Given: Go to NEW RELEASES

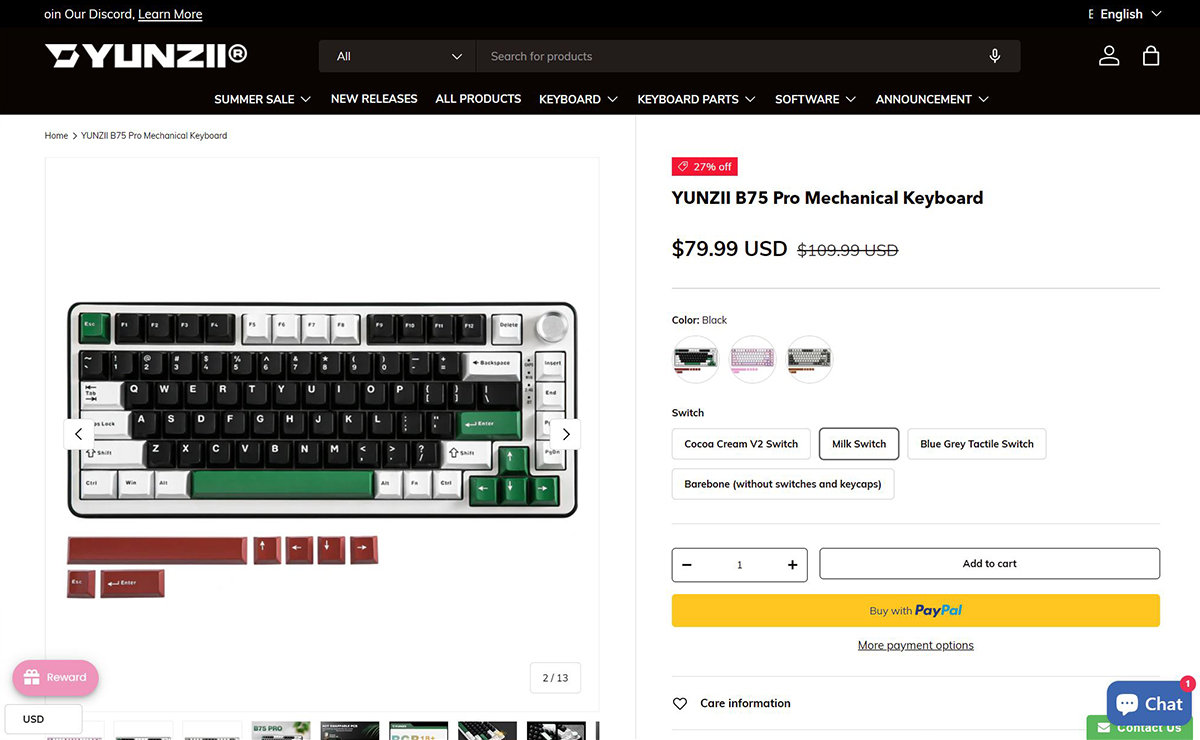Looking at the screenshot, I should 374,99.
